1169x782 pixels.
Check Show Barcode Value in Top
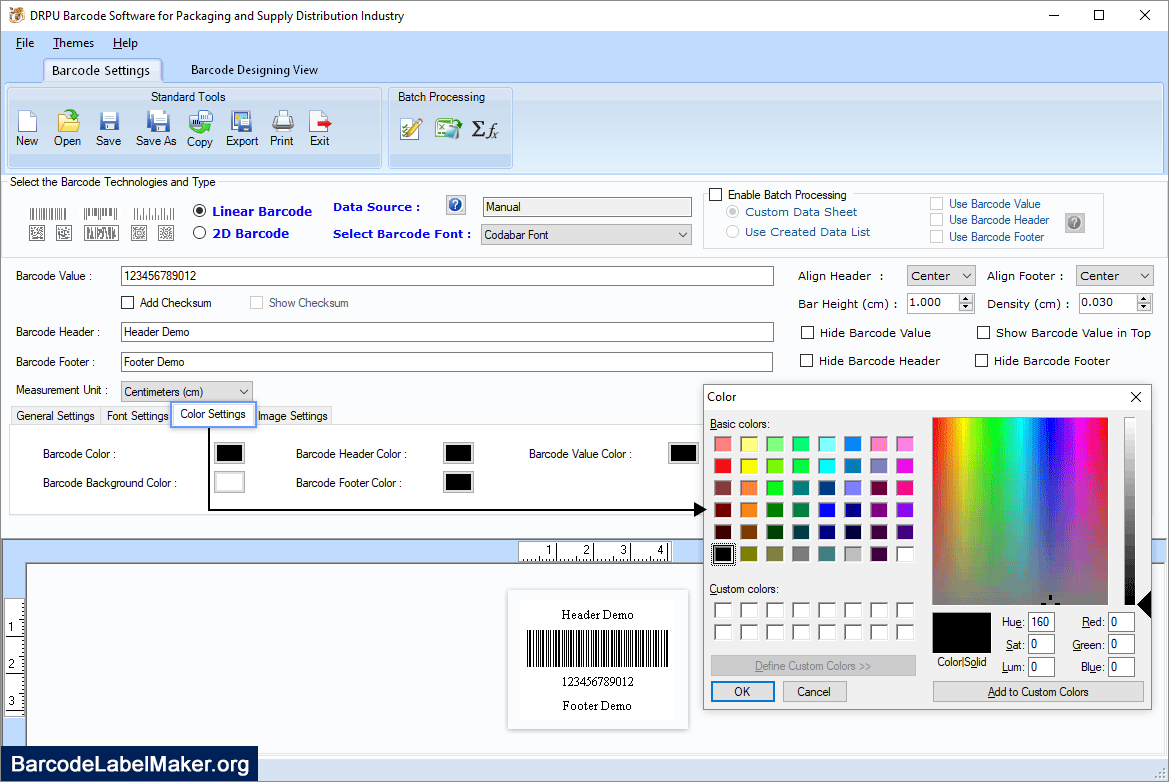tap(983, 332)
